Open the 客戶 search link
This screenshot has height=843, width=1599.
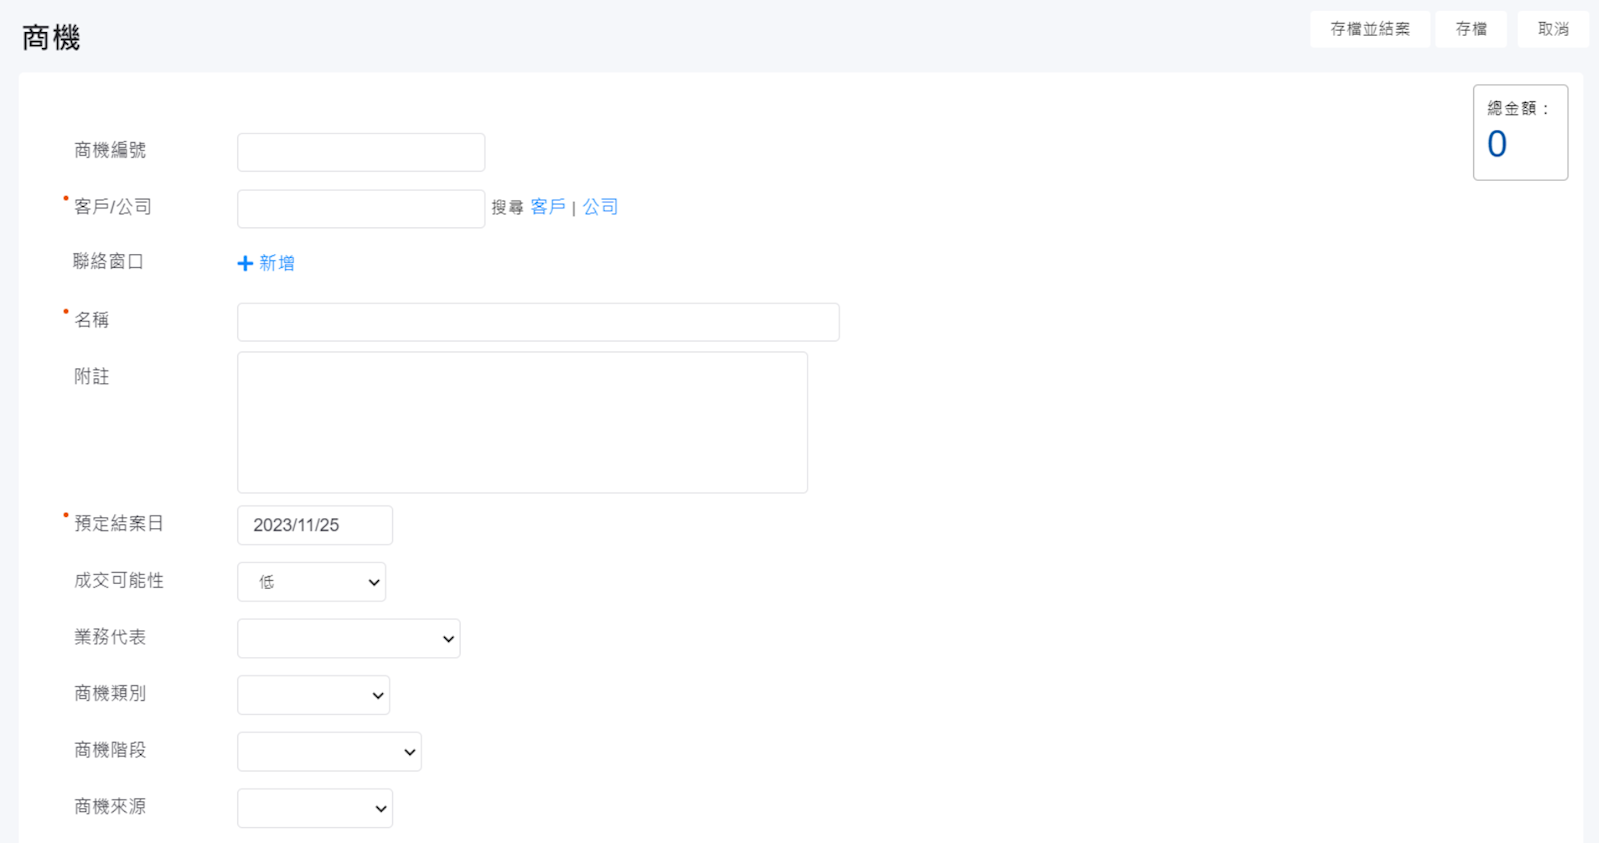[x=548, y=207]
